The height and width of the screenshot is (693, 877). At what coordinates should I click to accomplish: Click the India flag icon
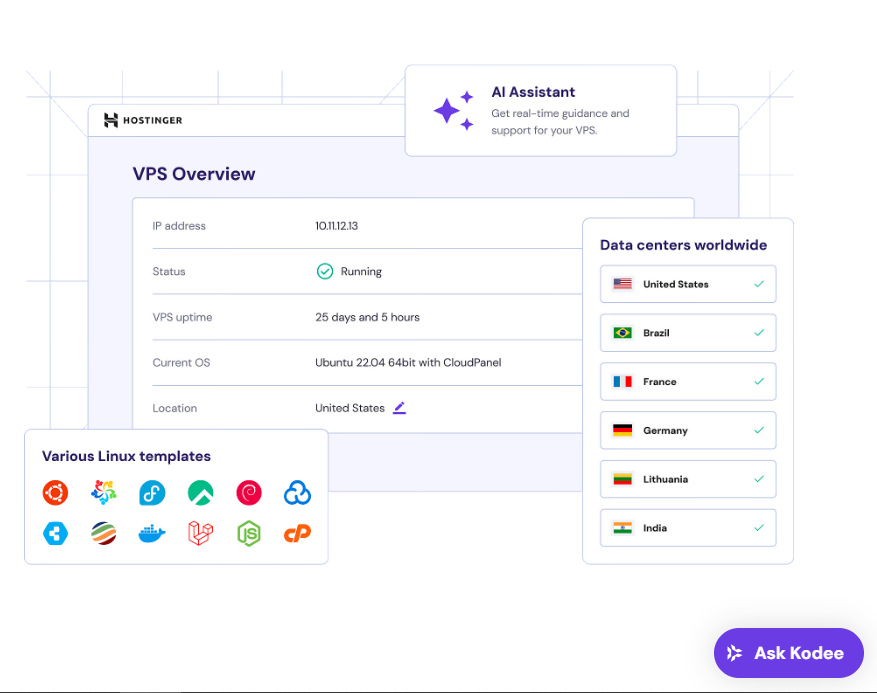point(623,528)
